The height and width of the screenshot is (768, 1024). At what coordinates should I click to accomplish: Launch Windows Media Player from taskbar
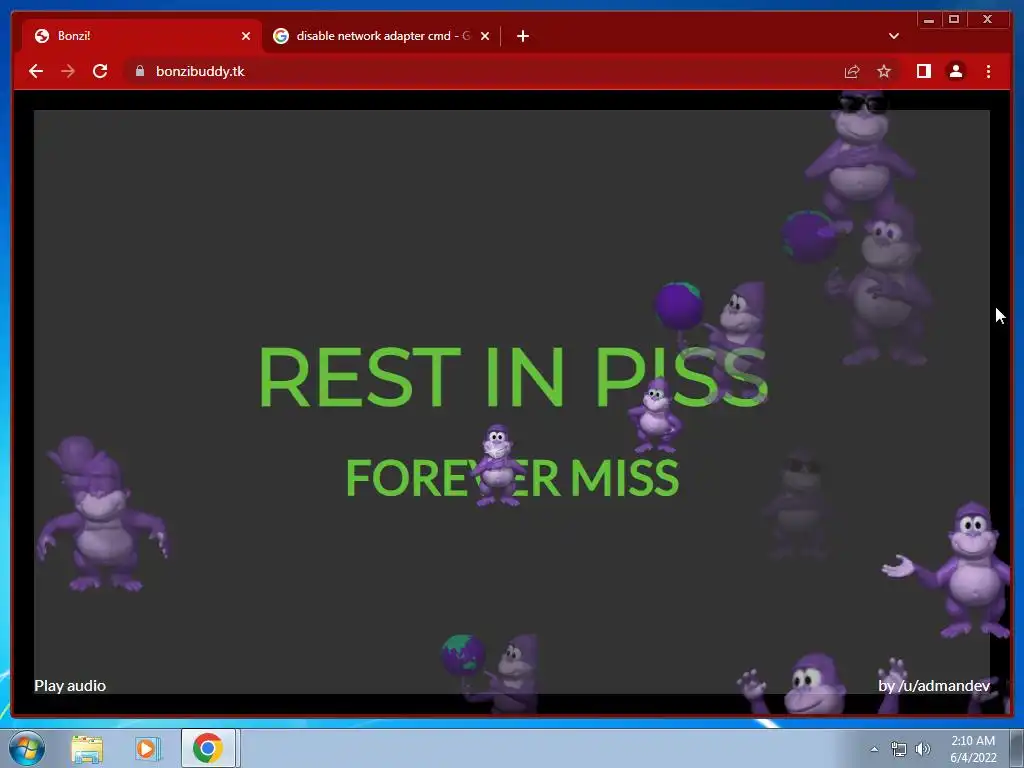pos(148,749)
